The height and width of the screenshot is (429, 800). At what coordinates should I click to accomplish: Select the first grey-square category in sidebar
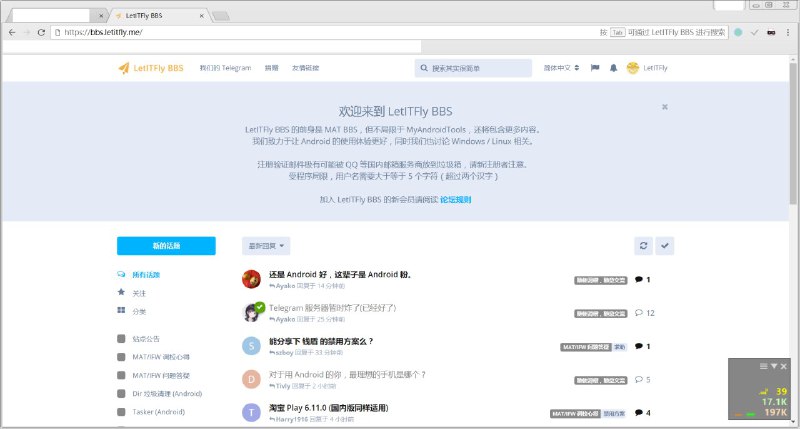coord(146,339)
